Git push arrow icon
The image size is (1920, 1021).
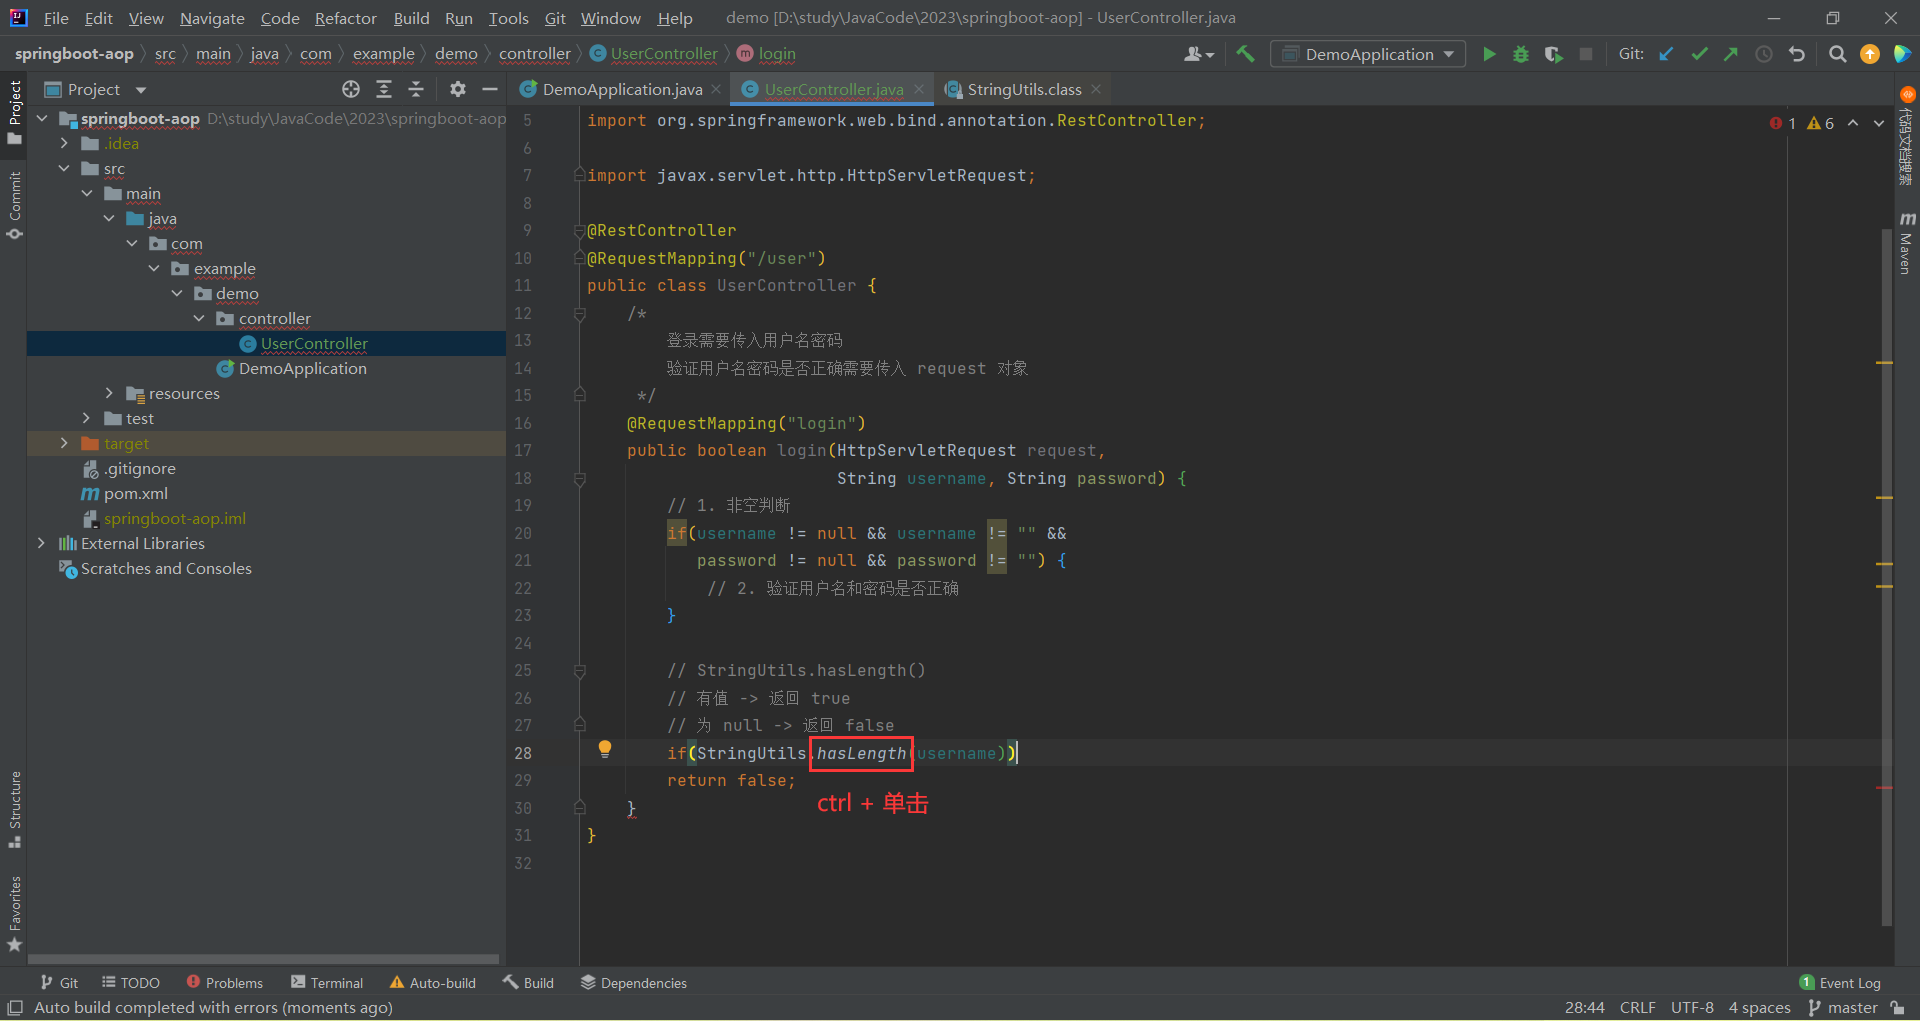[1731, 54]
